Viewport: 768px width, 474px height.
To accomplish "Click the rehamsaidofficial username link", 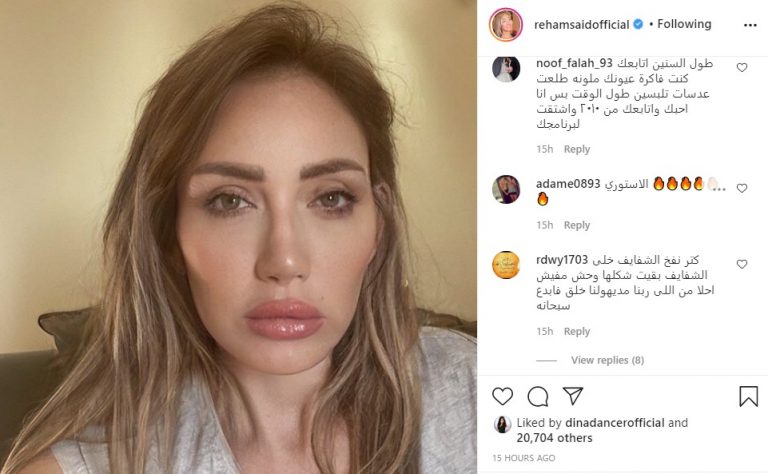I will coord(581,24).
